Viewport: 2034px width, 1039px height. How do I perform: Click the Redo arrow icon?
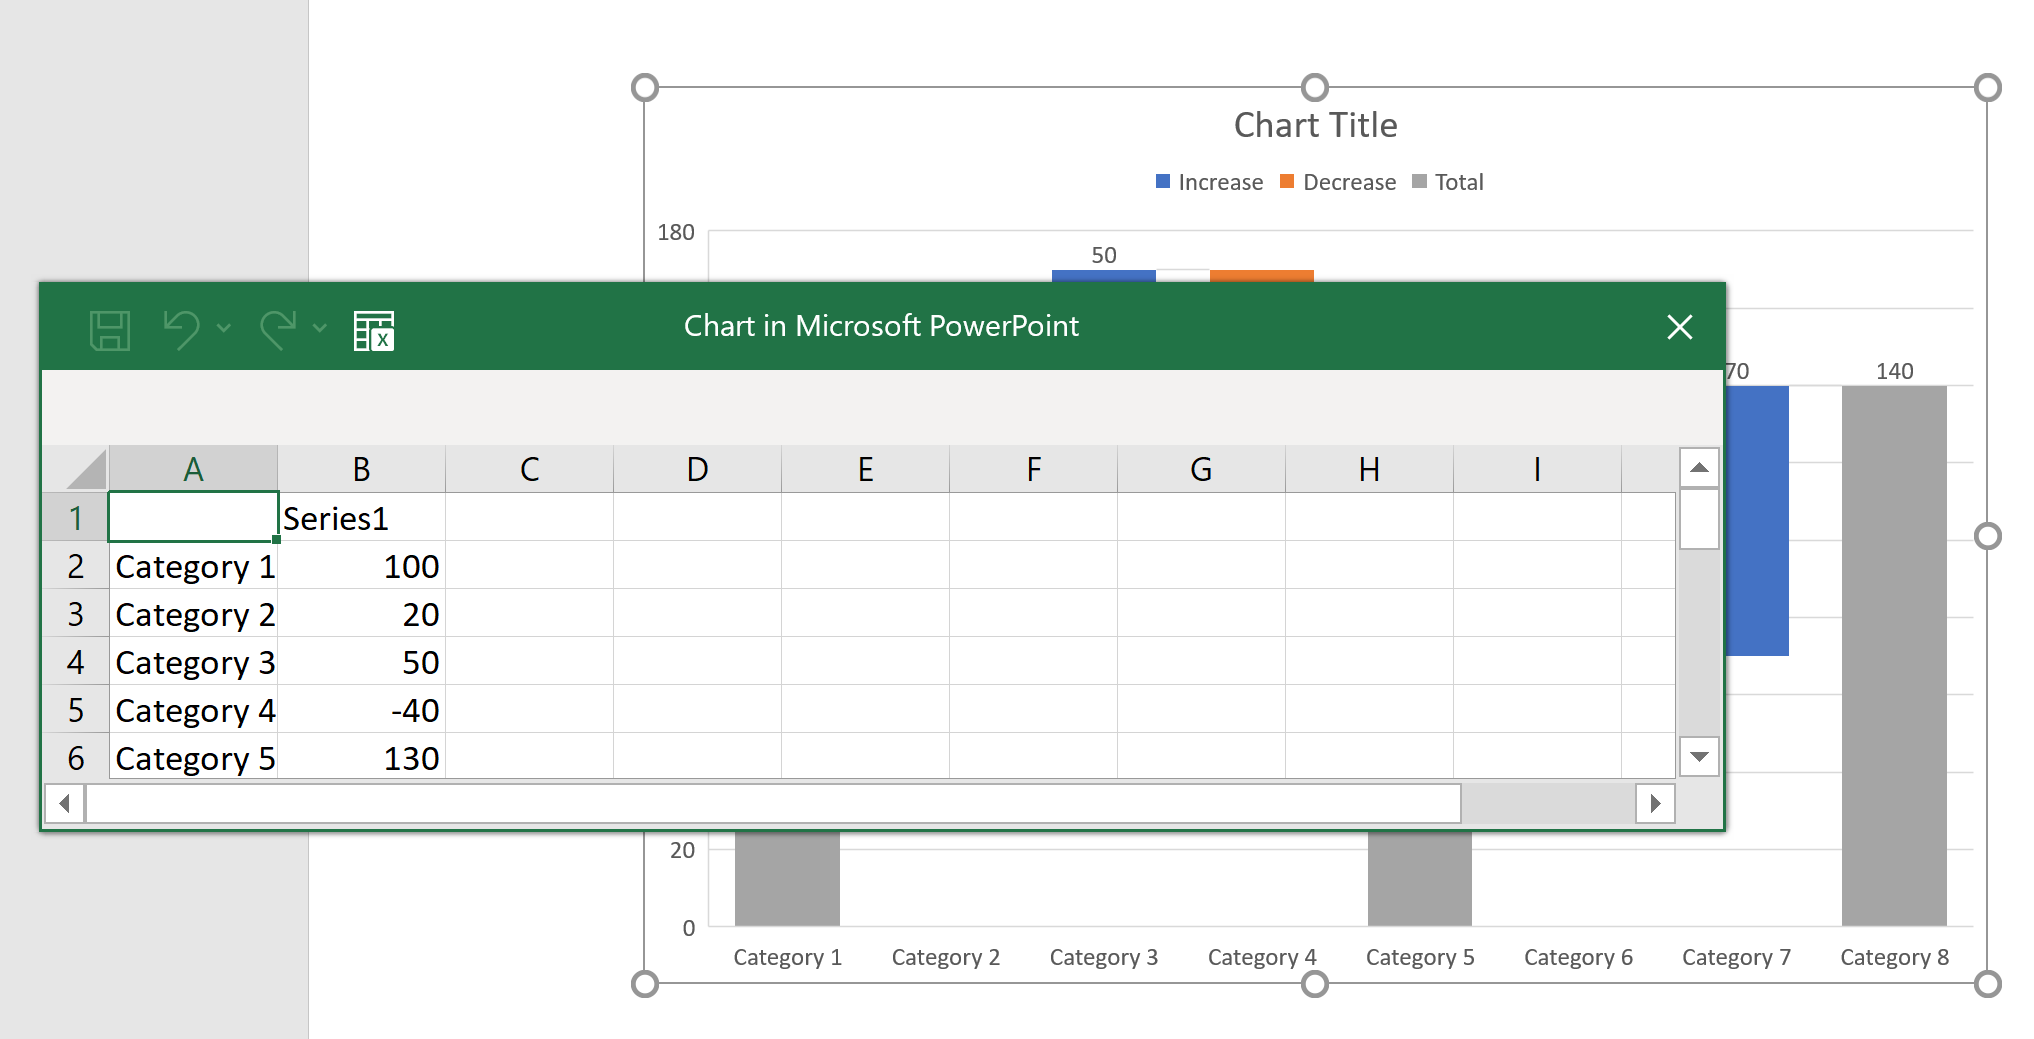pos(278,329)
